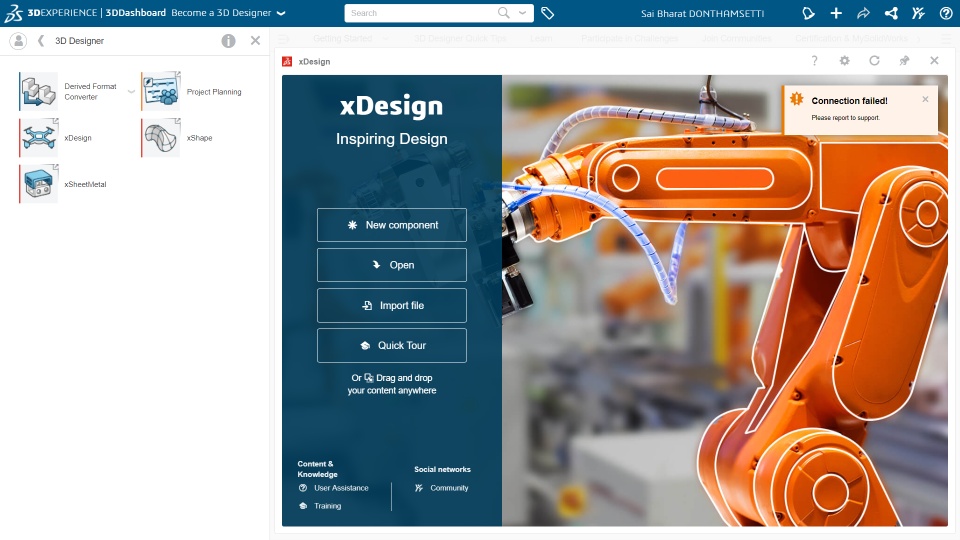
Task: Launch the xDesign app icon in sidebar
Action: pyautogui.click(x=39, y=138)
